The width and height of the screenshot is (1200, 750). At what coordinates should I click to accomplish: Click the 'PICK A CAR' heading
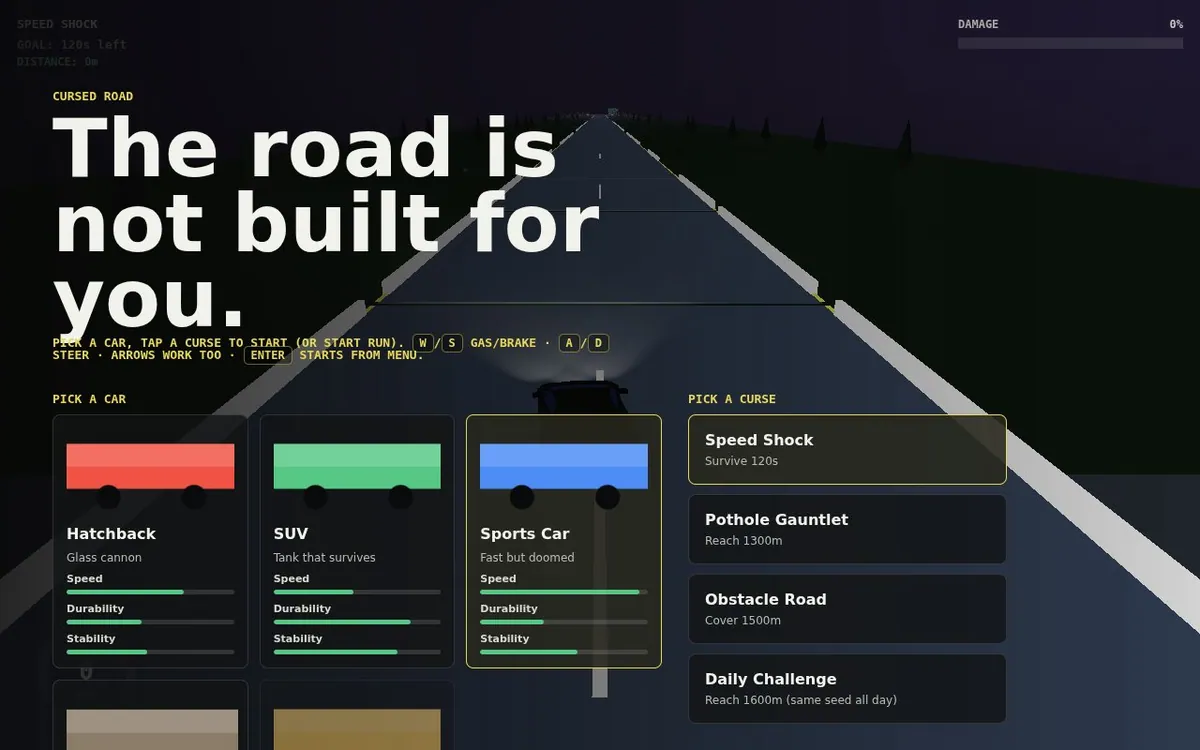point(89,399)
